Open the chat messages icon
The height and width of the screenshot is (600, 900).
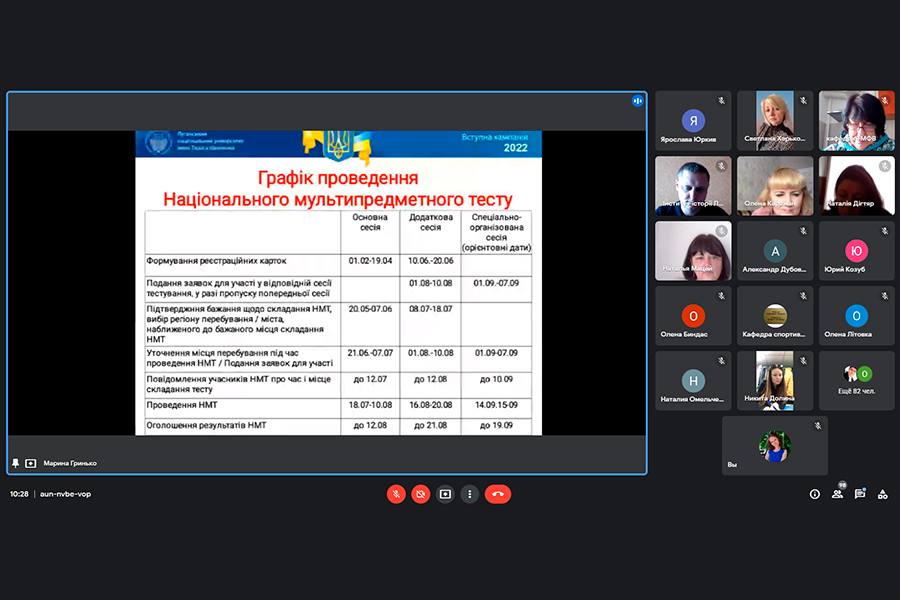860,494
